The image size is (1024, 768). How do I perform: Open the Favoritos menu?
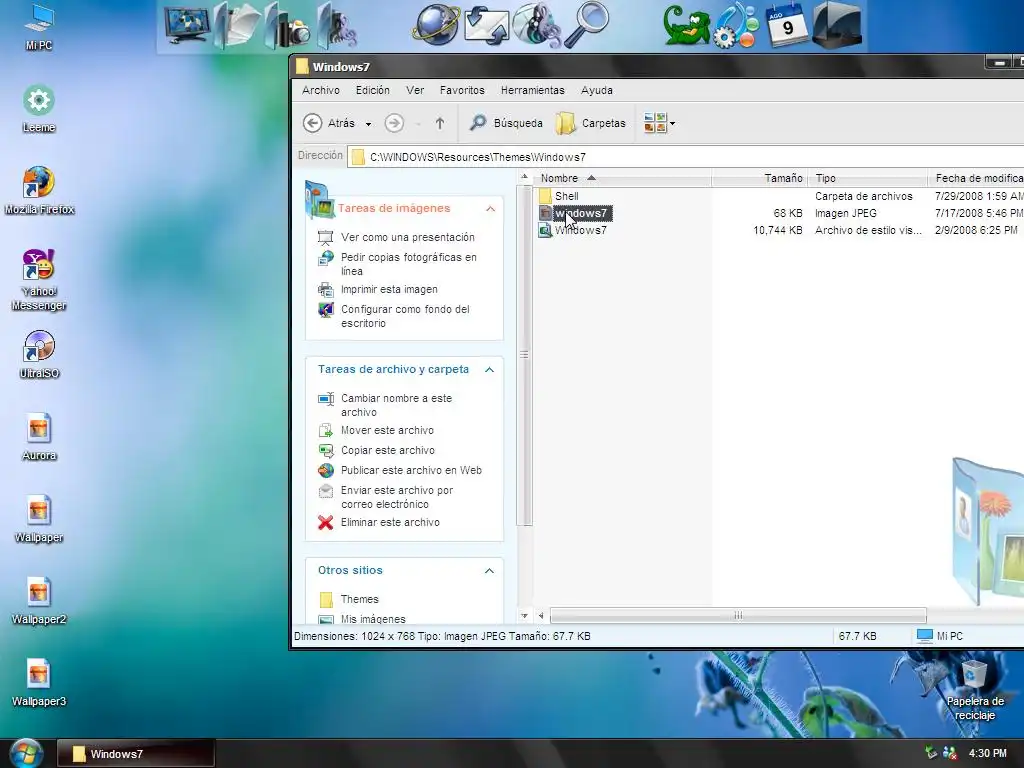pos(462,90)
